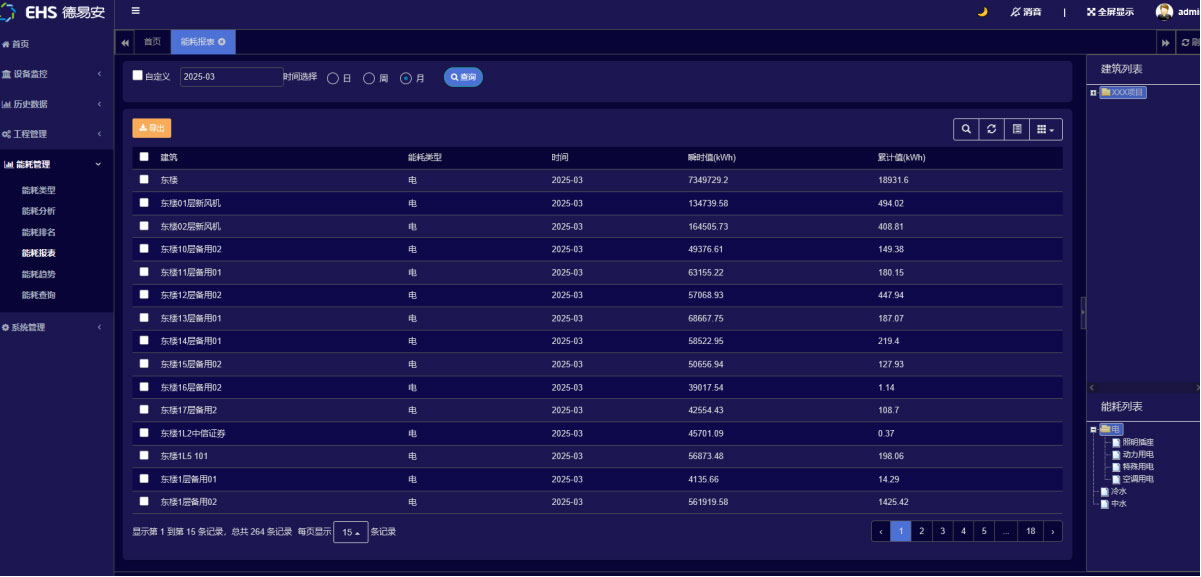Expand the XXX项目 tree node
The image size is (1201, 577).
tap(1093, 93)
